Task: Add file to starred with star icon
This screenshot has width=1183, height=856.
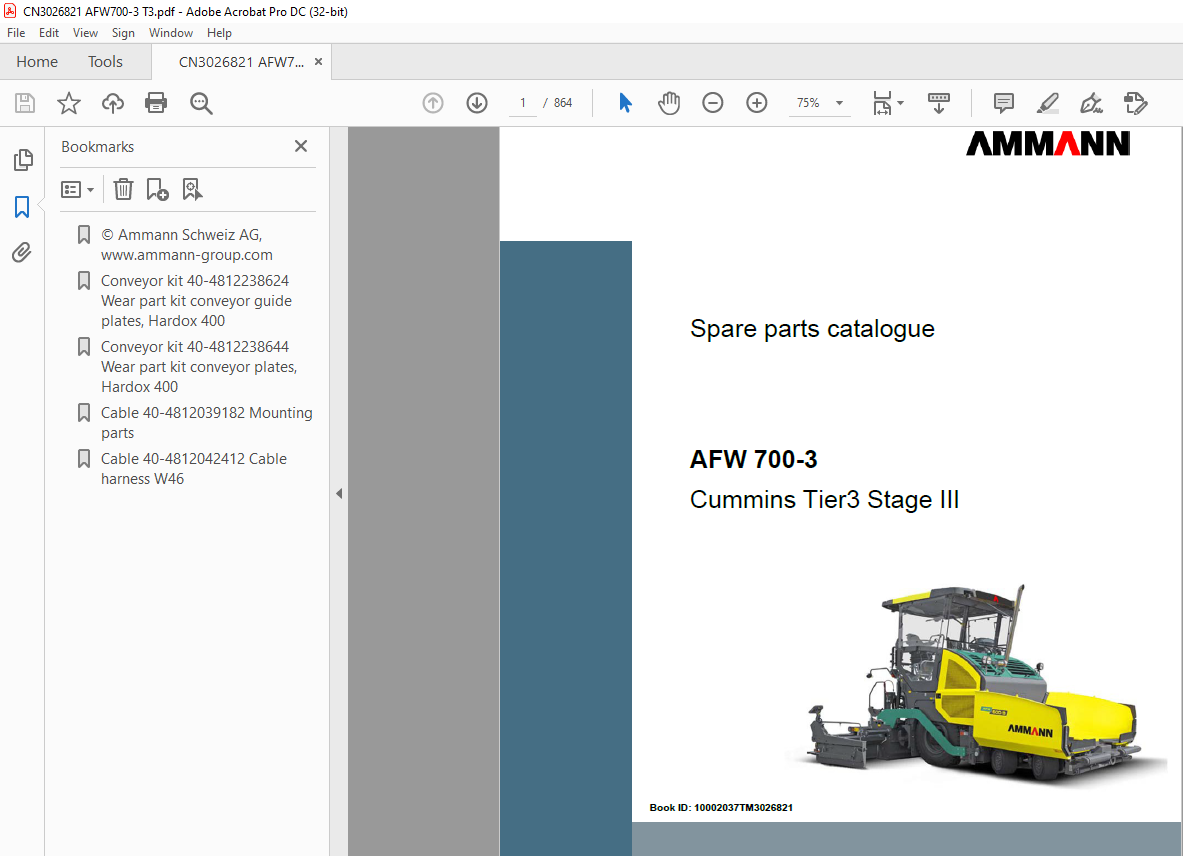Action: [69, 103]
